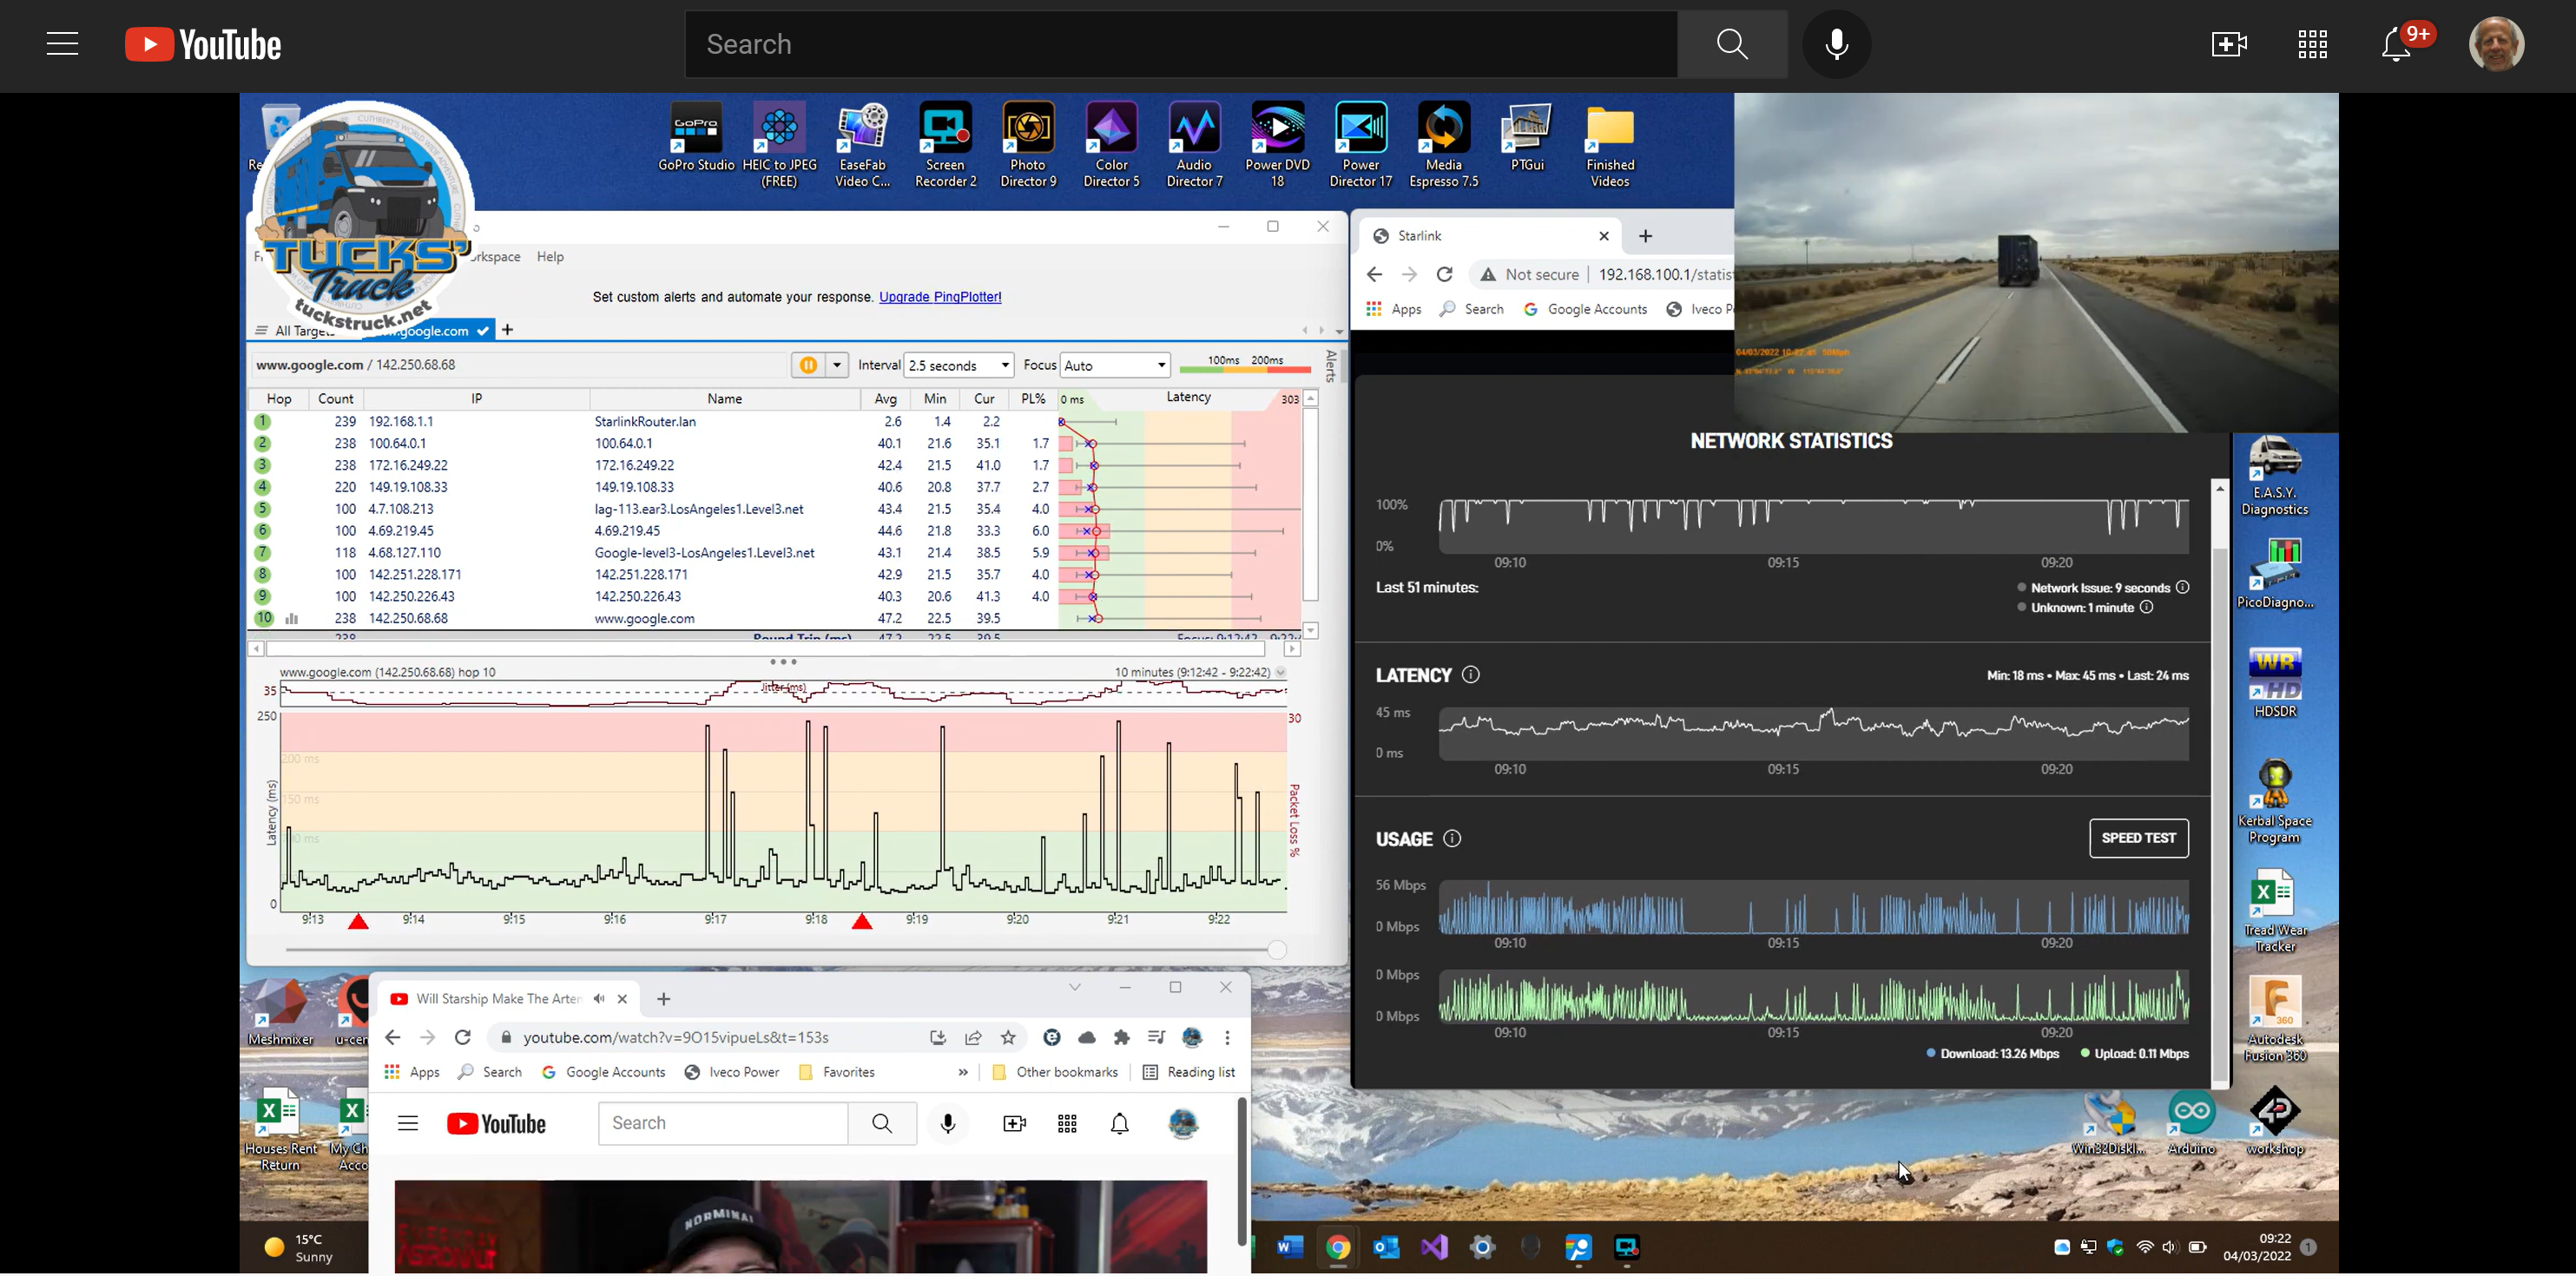Image resolution: width=2576 pixels, height=1276 pixels.
Task: Mute tab speaker icon on Starship tab
Action: click(x=598, y=999)
